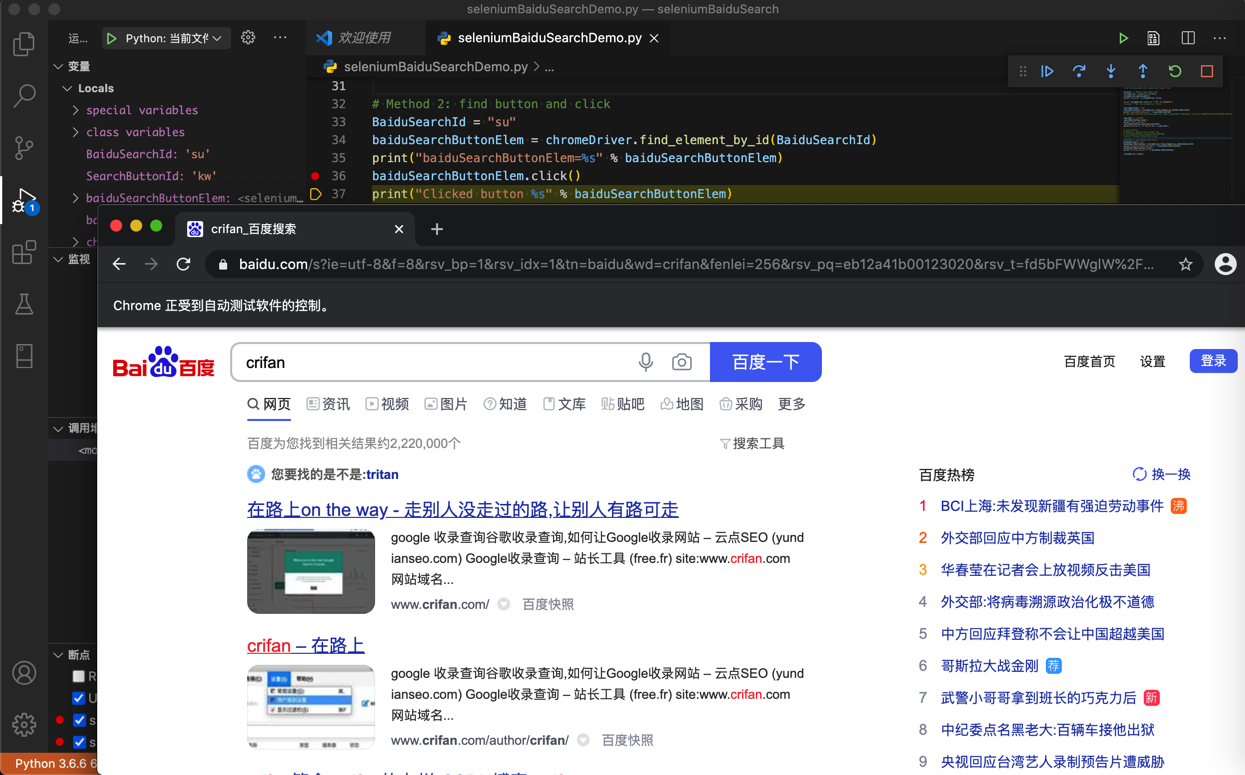
Task: Open crifan – 在路上 result link
Action: click(x=306, y=645)
